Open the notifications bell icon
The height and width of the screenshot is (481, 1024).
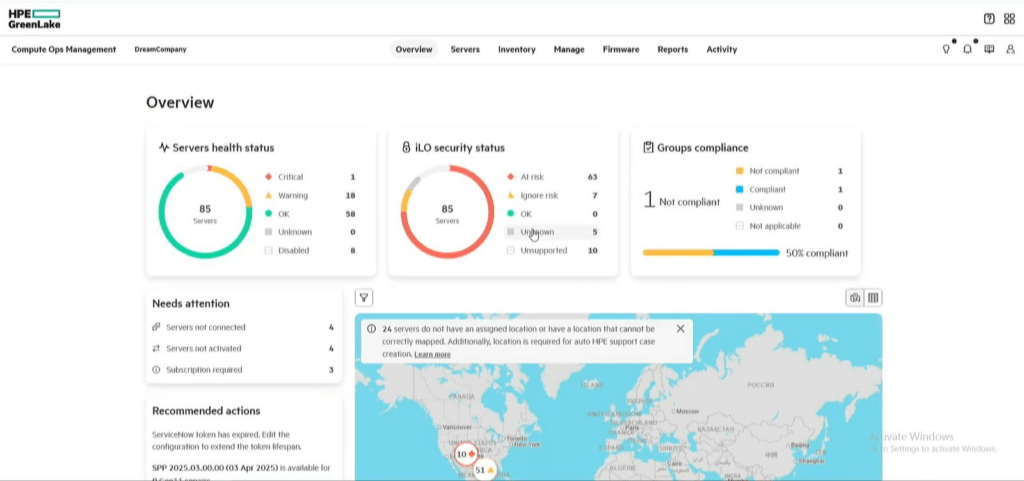click(967, 49)
